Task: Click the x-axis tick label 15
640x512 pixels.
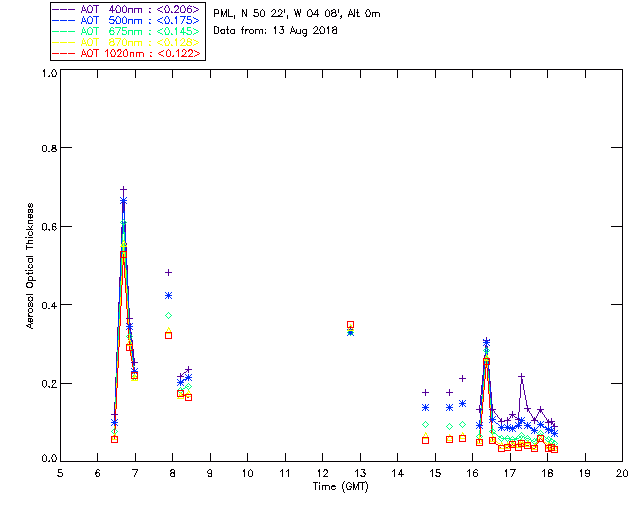Action: (435, 474)
